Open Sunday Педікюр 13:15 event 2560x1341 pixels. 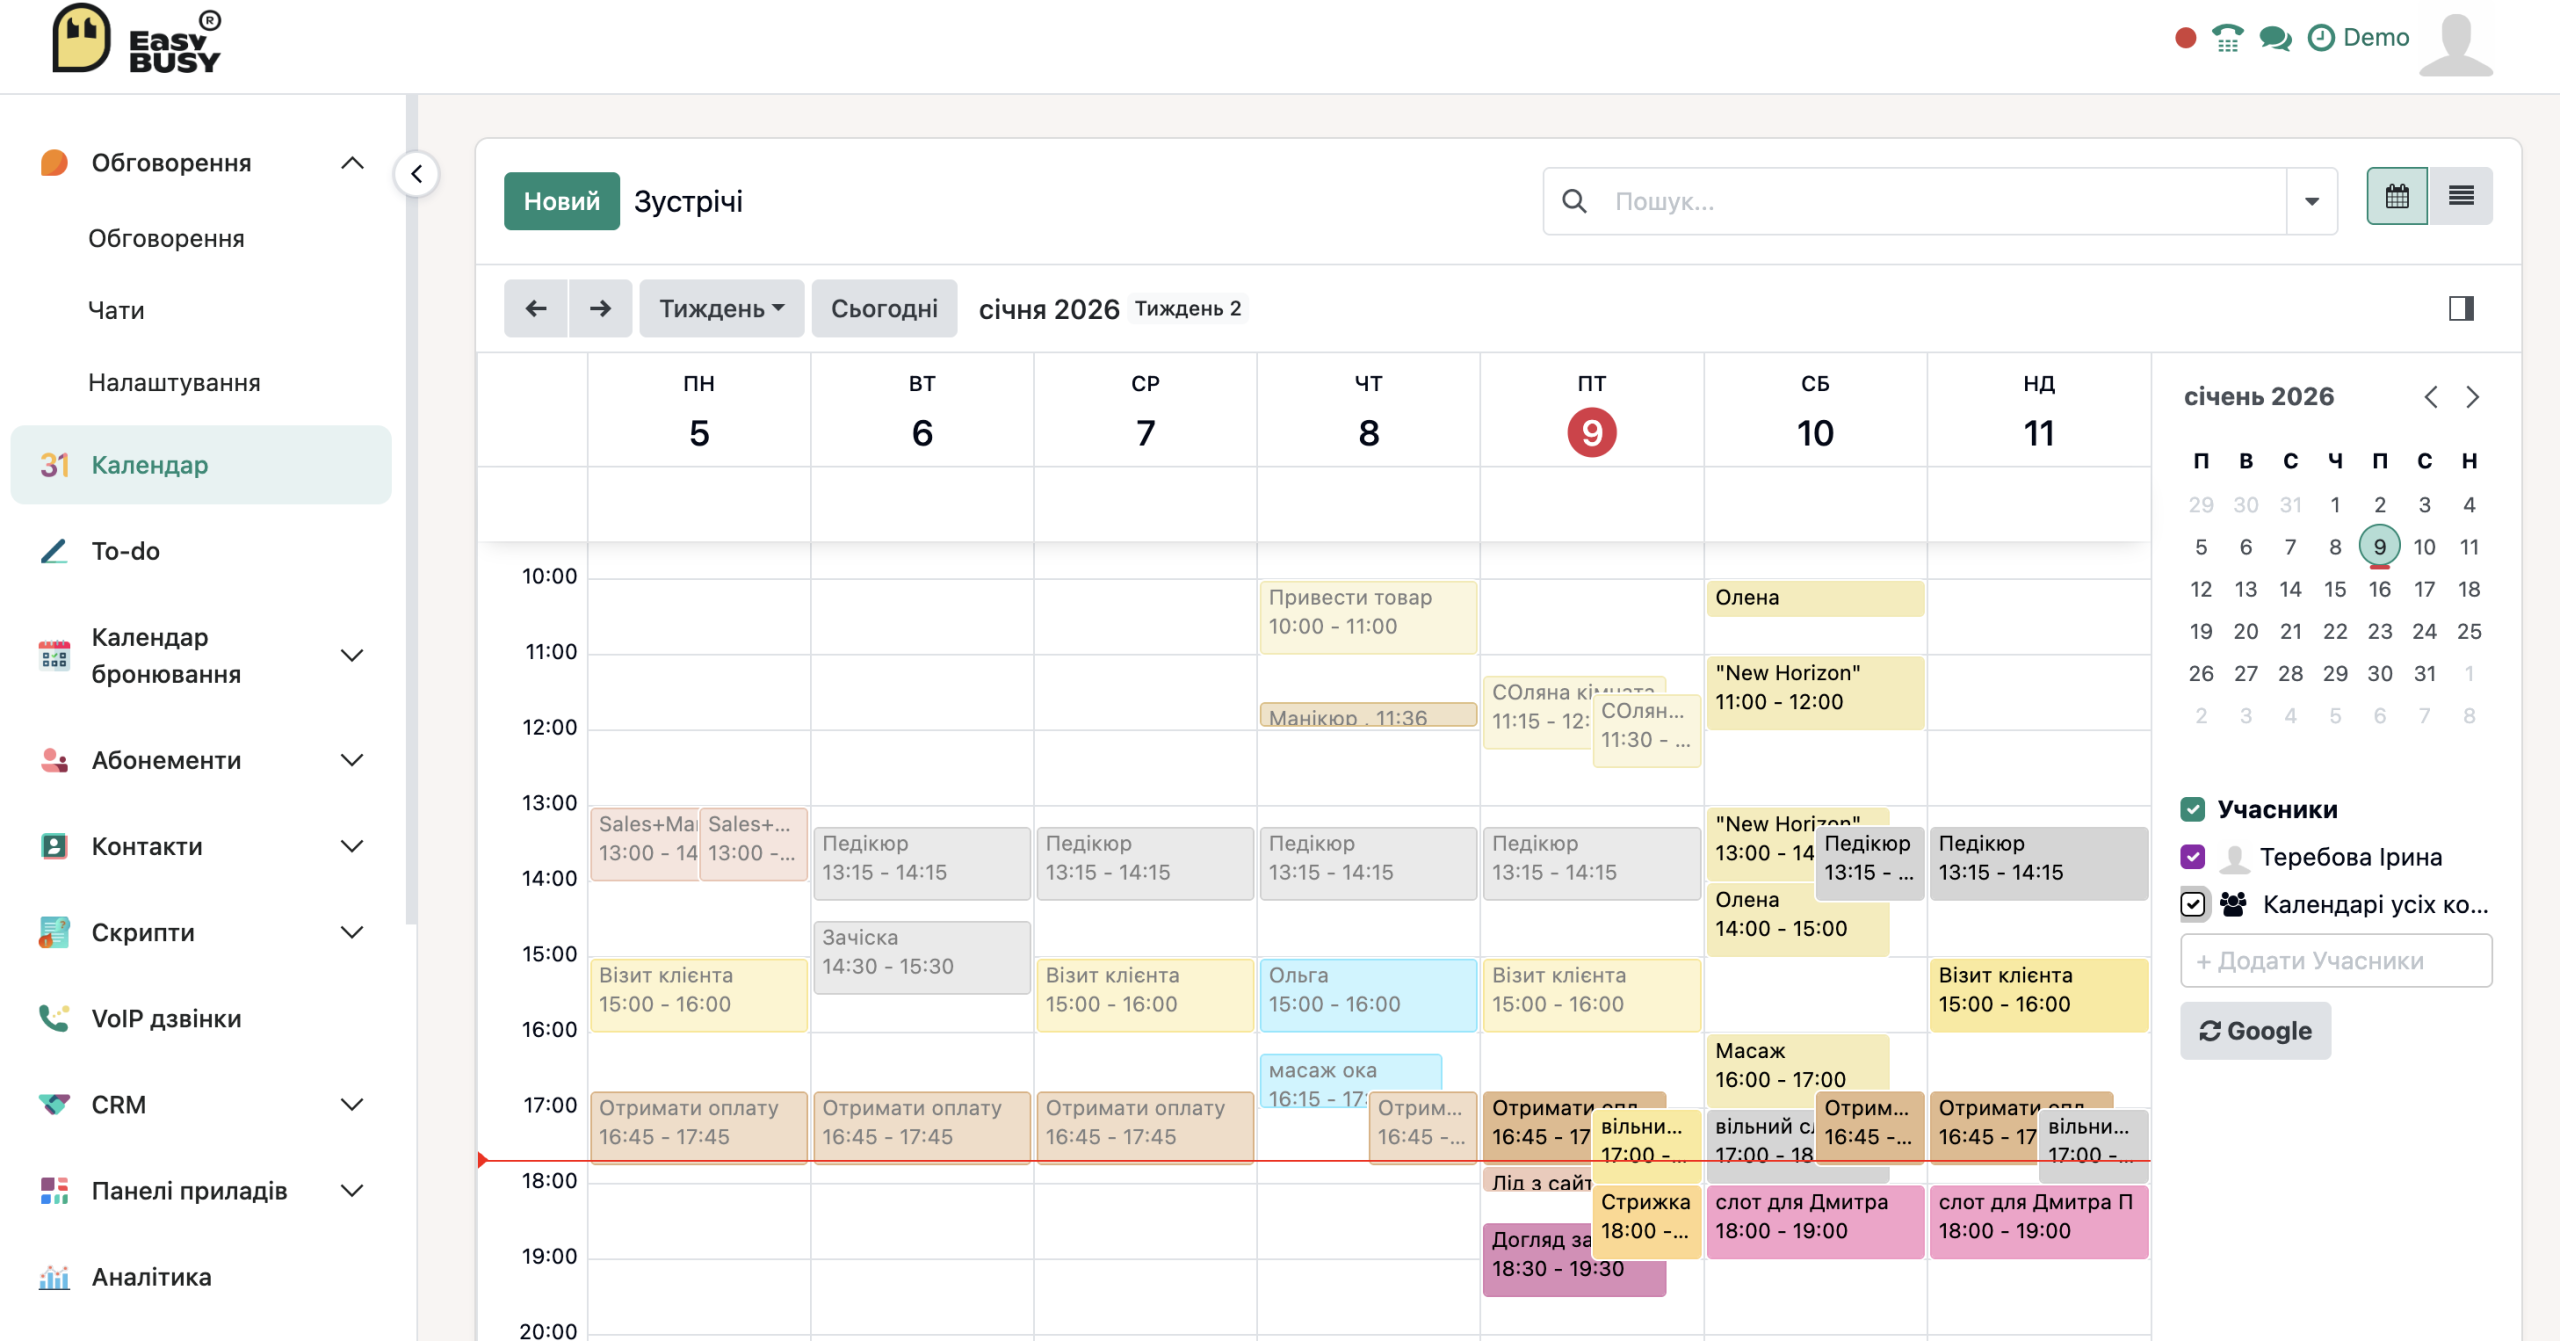(x=2038, y=863)
